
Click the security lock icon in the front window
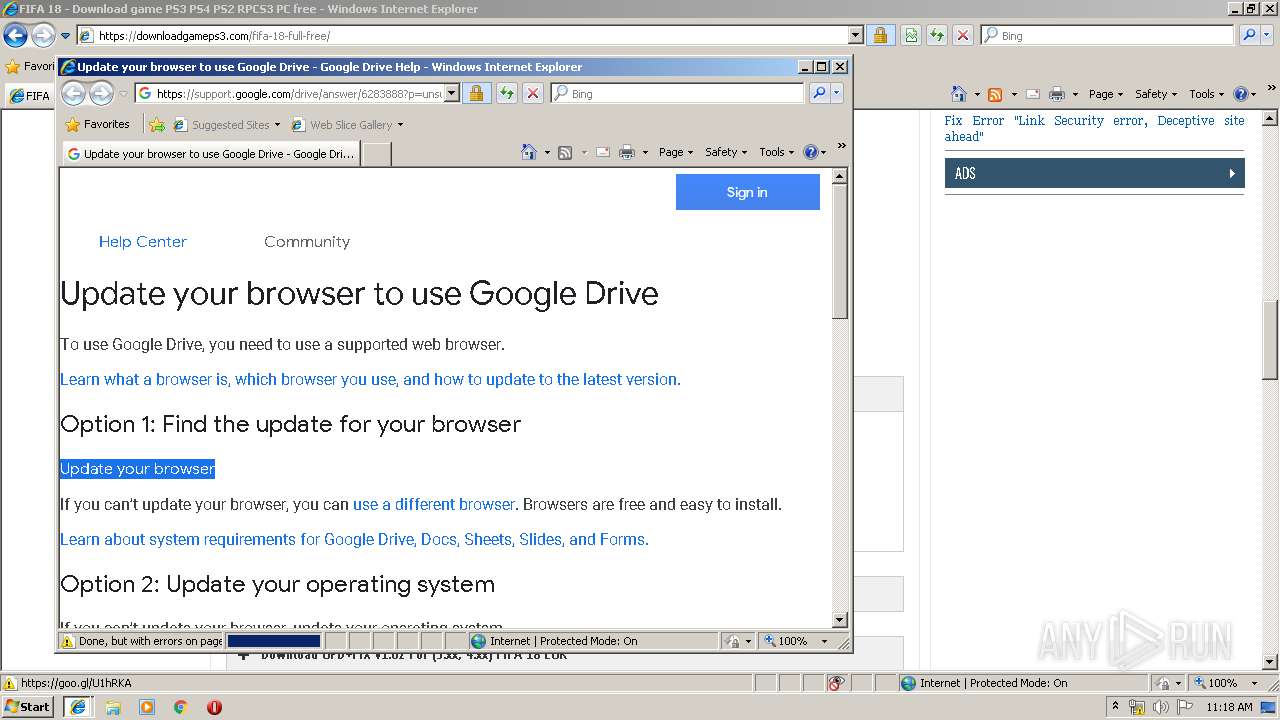point(477,93)
